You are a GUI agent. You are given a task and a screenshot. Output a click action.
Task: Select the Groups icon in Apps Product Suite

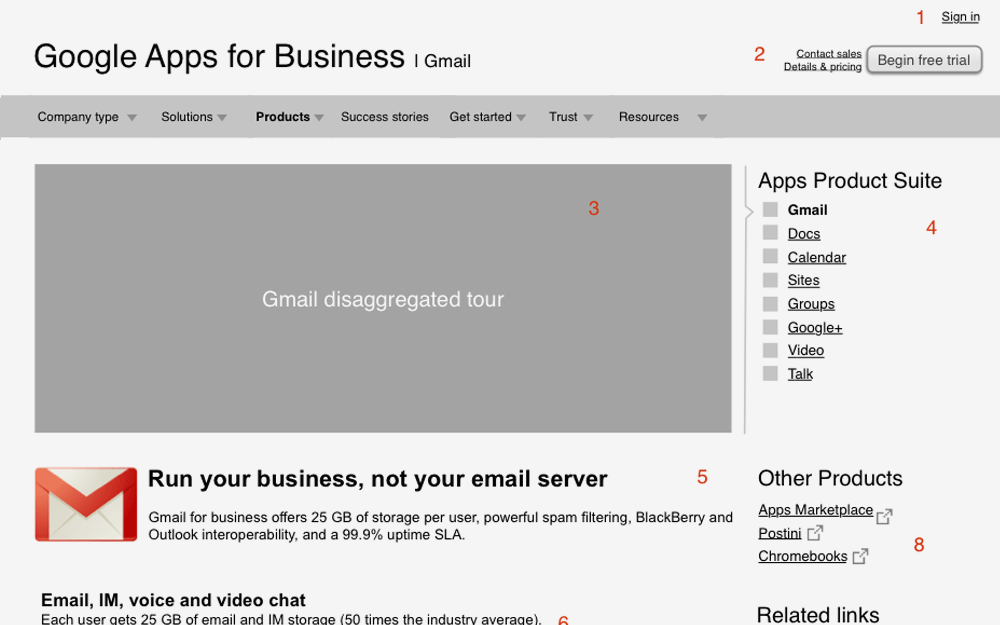point(770,304)
